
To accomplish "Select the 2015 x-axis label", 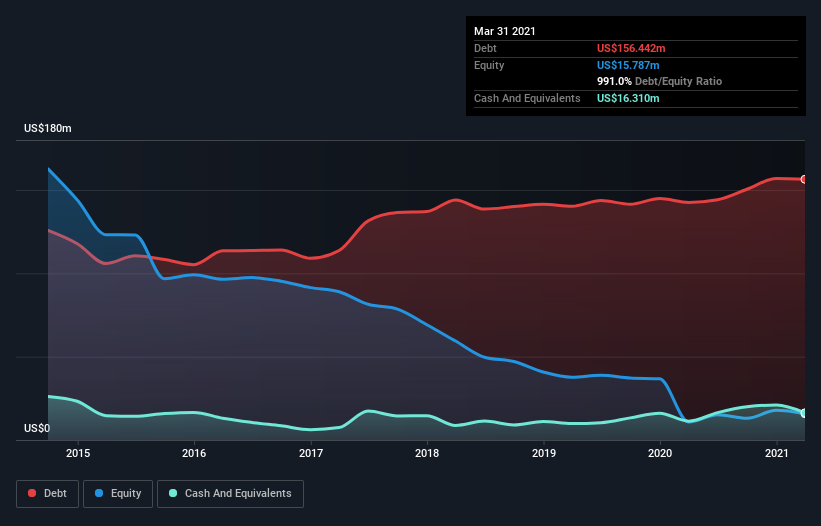I will [78, 453].
